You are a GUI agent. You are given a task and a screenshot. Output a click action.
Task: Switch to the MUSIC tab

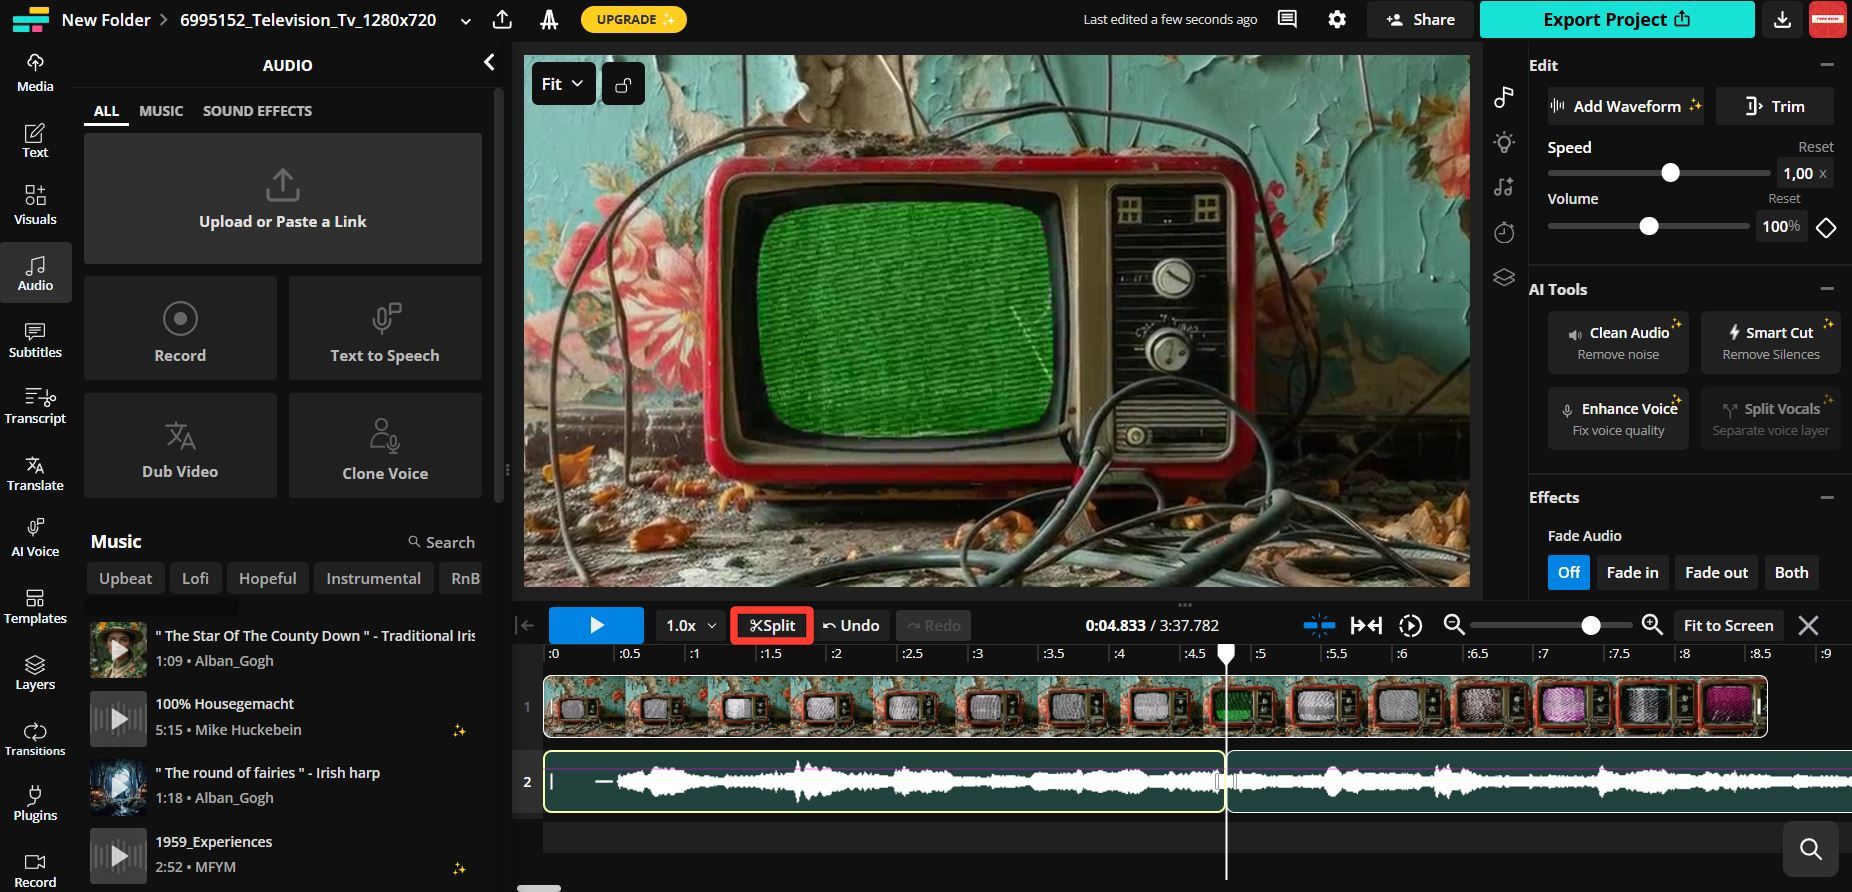point(161,111)
